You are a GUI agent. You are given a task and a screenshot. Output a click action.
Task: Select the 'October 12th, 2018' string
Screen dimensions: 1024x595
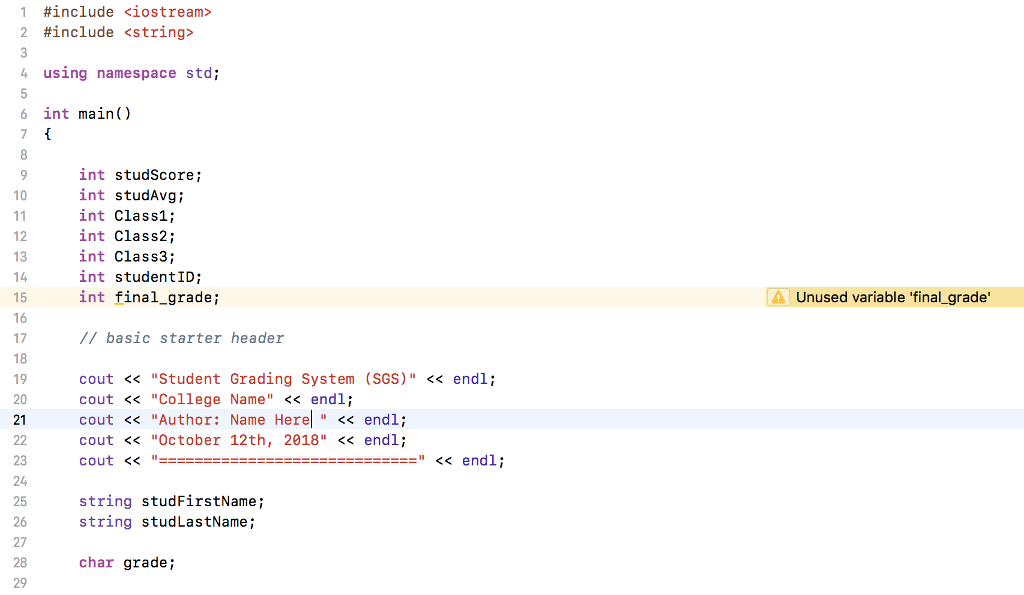pyautogui.click(x=240, y=440)
